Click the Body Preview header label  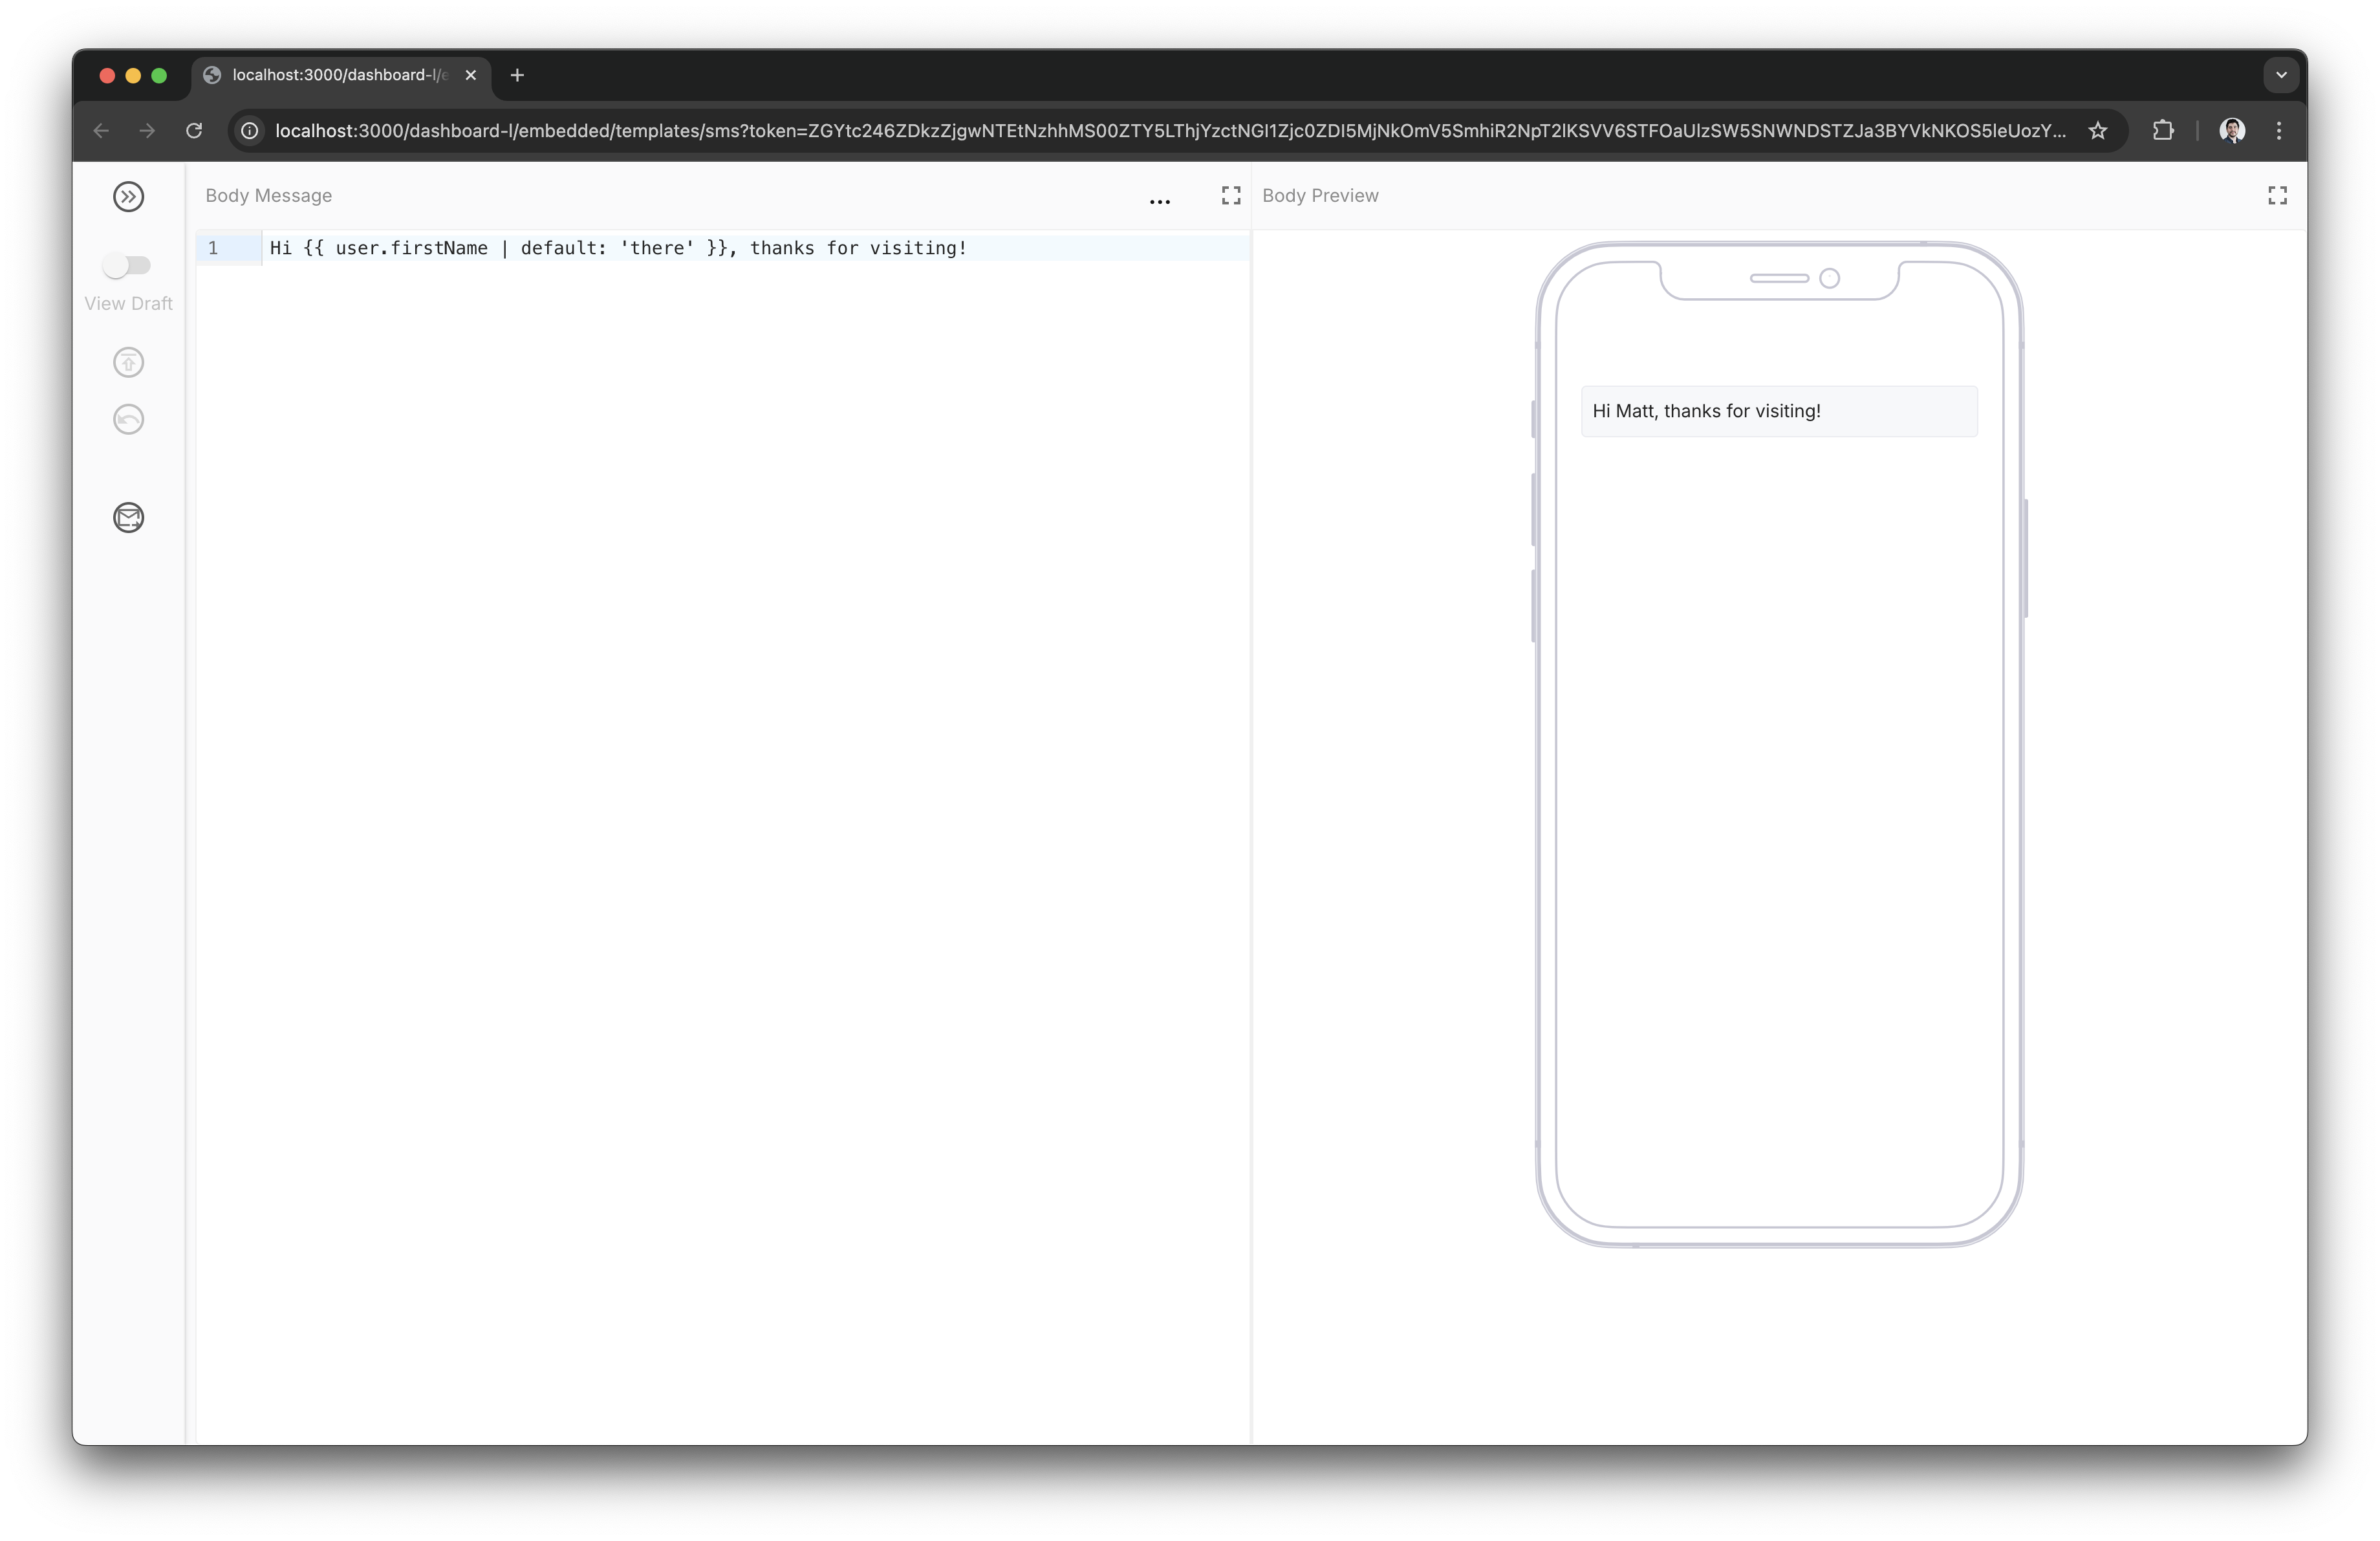pos(1320,196)
